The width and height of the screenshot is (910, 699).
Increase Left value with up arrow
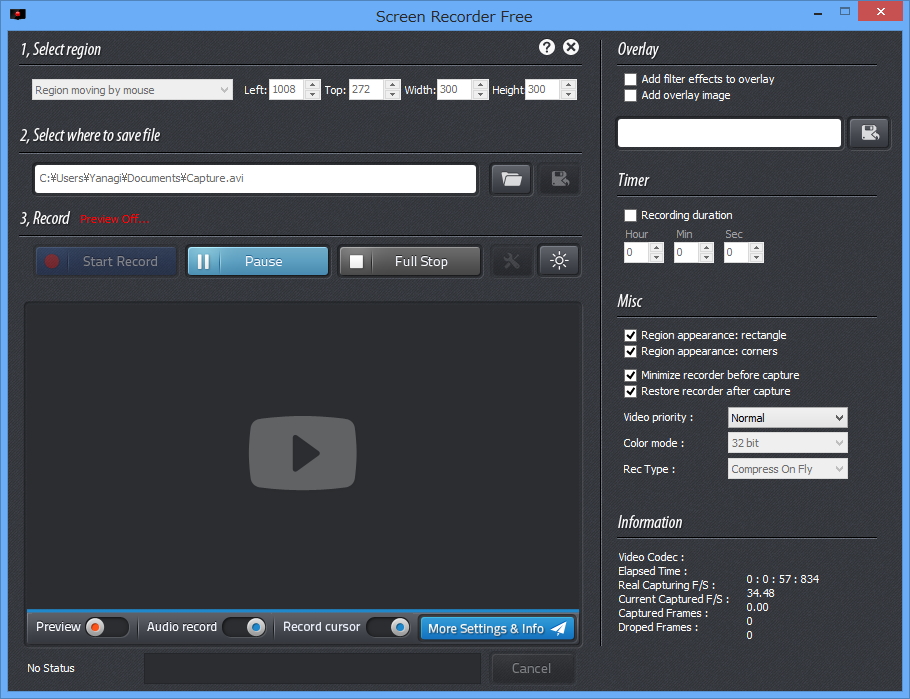pyautogui.click(x=312, y=85)
